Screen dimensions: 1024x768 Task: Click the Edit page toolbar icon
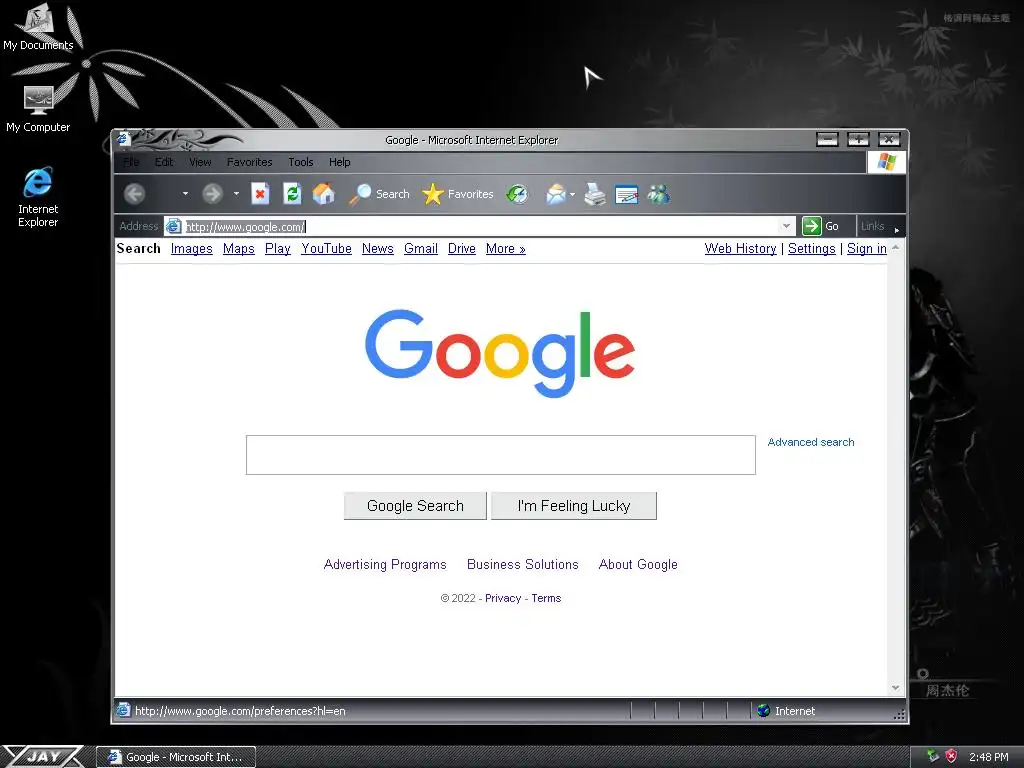tap(626, 195)
